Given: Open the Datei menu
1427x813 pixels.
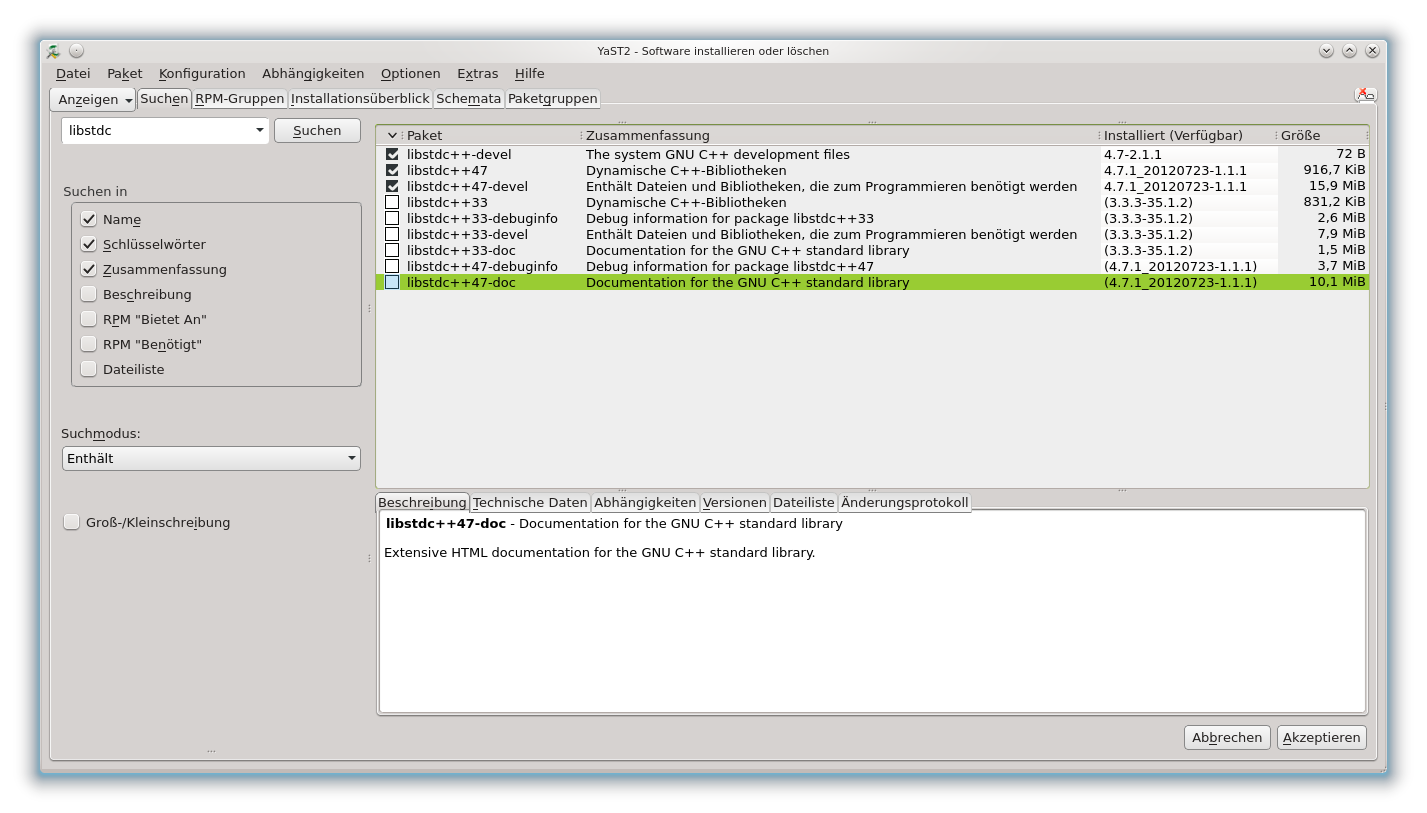Looking at the screenshot, I should click(73, 73).
